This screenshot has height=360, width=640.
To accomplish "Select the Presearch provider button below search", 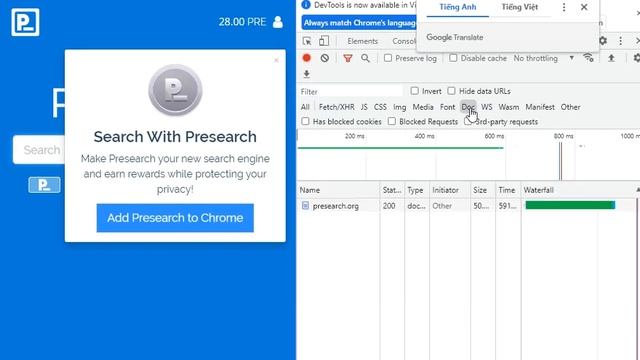I will [44, 185].
